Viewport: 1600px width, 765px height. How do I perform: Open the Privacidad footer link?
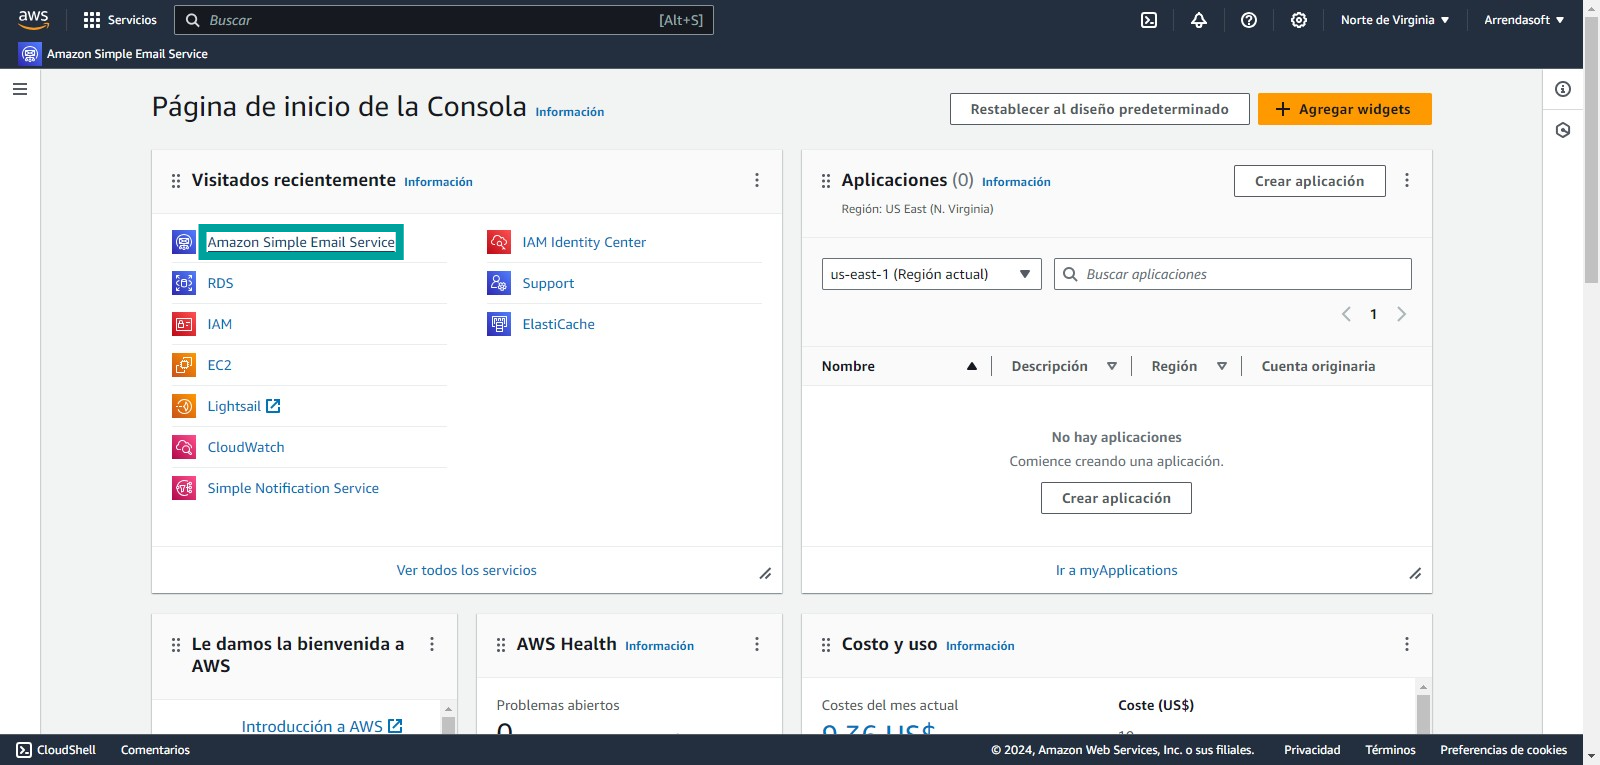[1312, 750]
